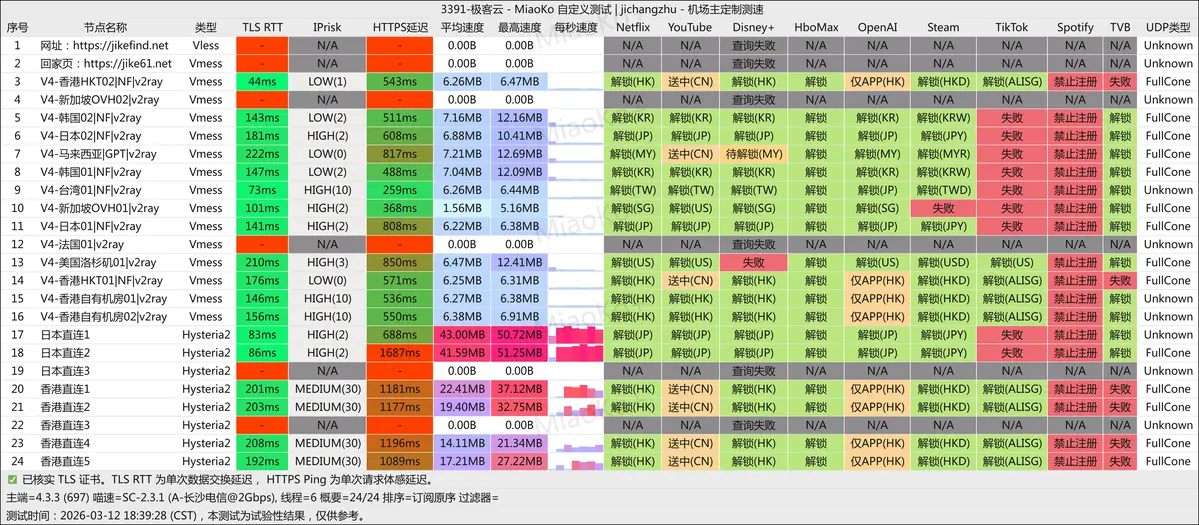Click the 43.00MB average speed cell
This screenshot has height=525, width=1199.
[461, 335]
